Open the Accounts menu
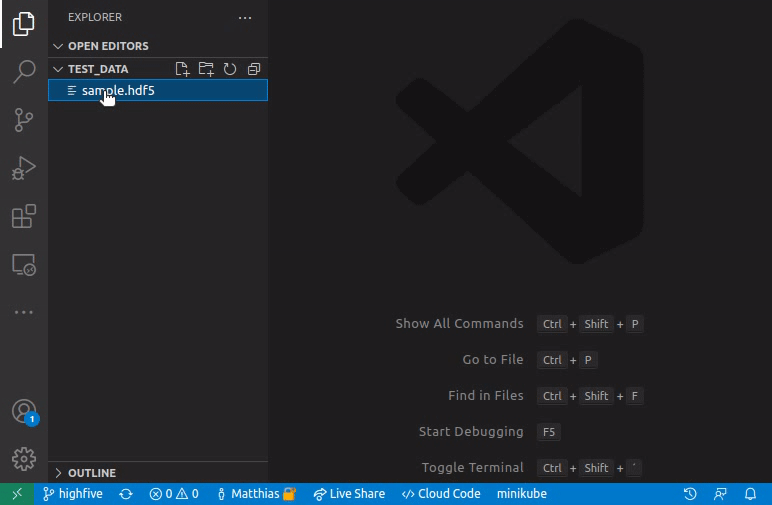The height and width of the screenshot is (505, 772). tap(24, 411)
